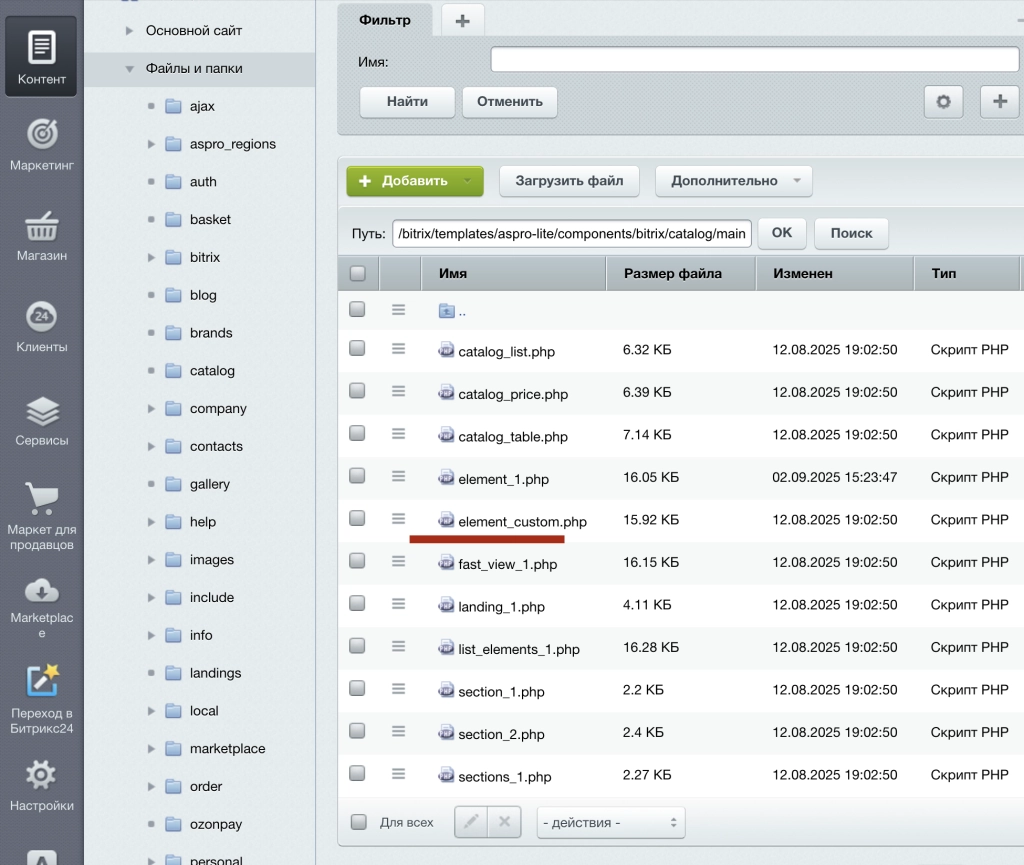The height and width of the screenshot is (865, 1024).
Task: Enable the Для всех checkbox
Action: 358,822
